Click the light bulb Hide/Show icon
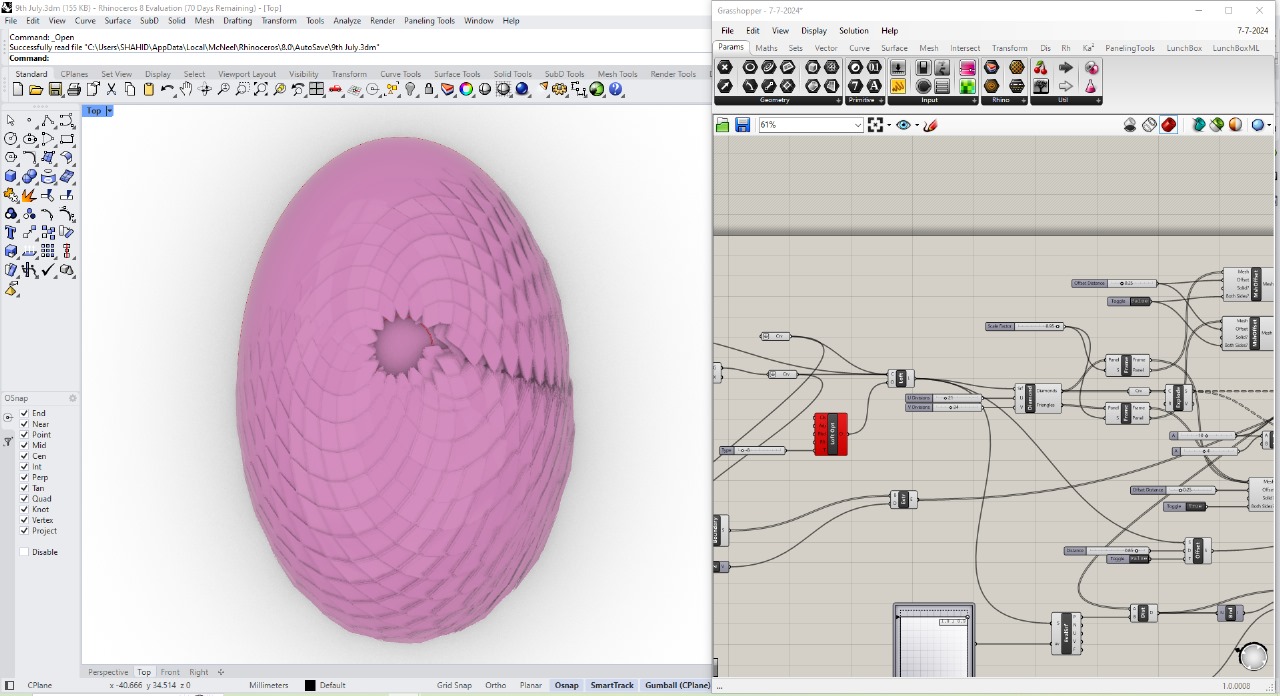The image size is (1280, 696). coord(410,90)
